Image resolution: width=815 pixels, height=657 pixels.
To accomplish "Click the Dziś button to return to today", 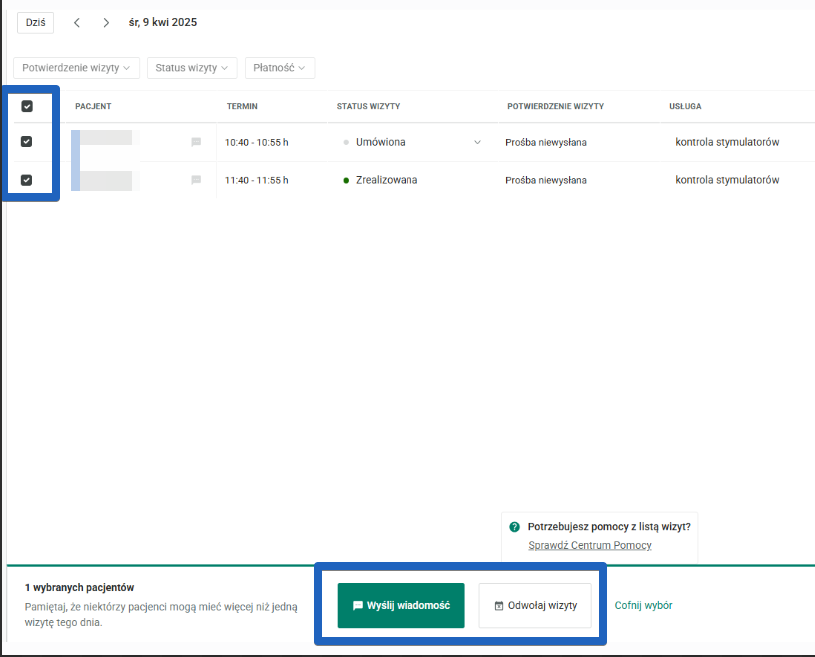I will tap(35, 22).
